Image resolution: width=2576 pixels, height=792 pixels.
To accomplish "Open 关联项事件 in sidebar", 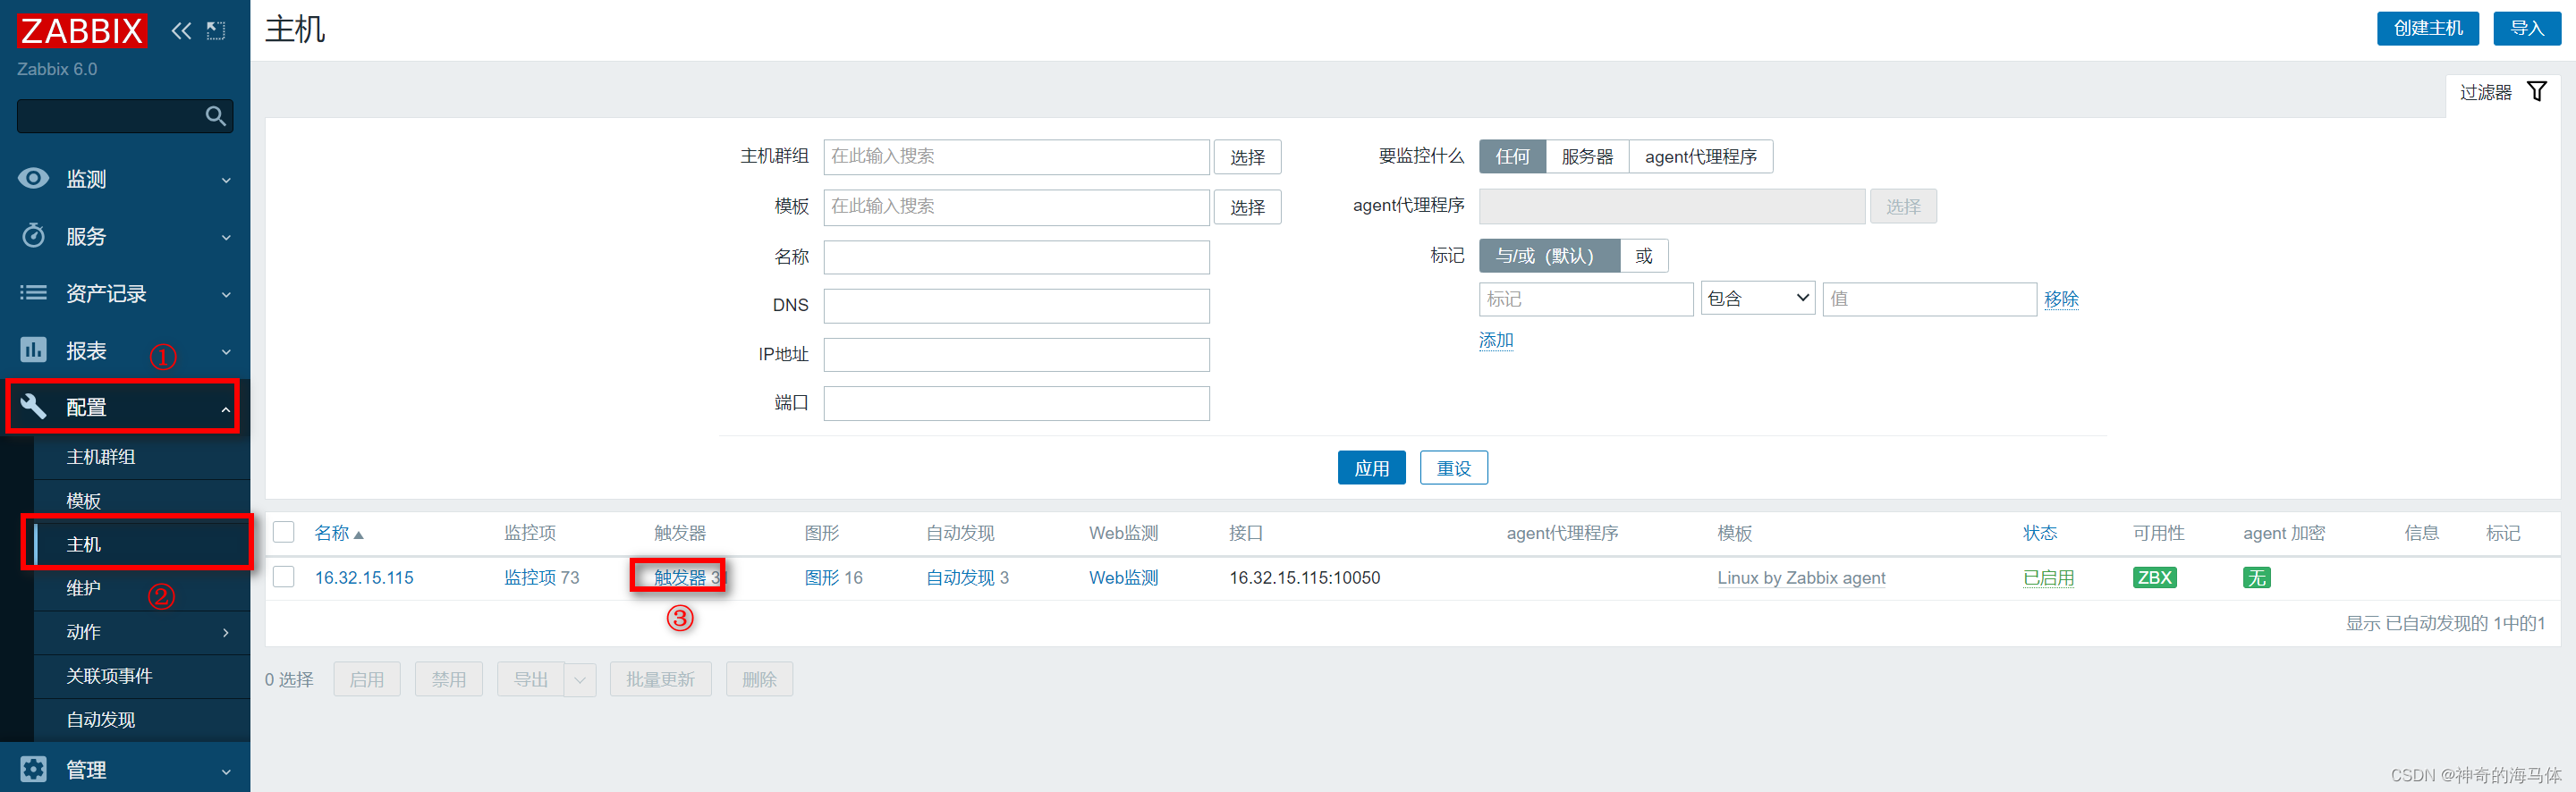I will (x=109, y=676).
